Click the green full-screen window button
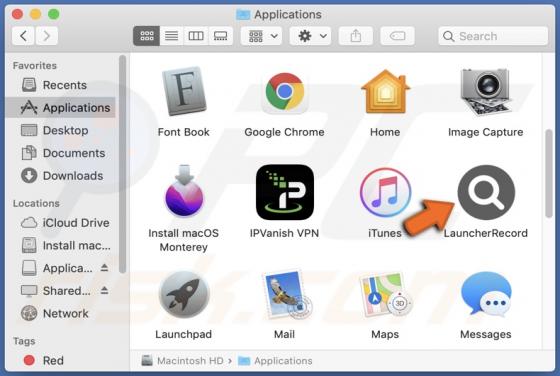 (54, 14)
